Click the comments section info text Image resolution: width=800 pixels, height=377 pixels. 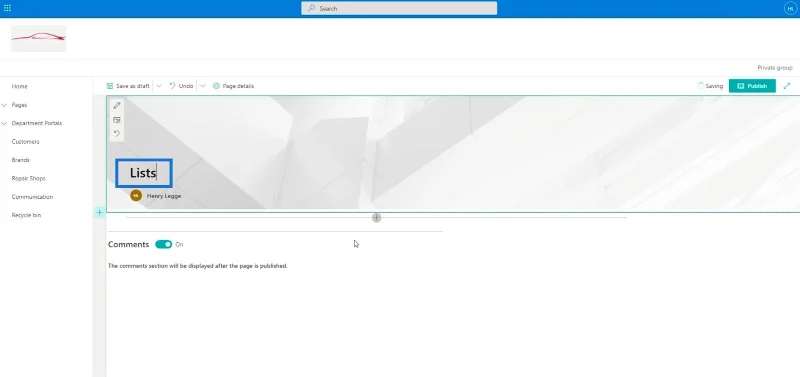coord(198,266)
